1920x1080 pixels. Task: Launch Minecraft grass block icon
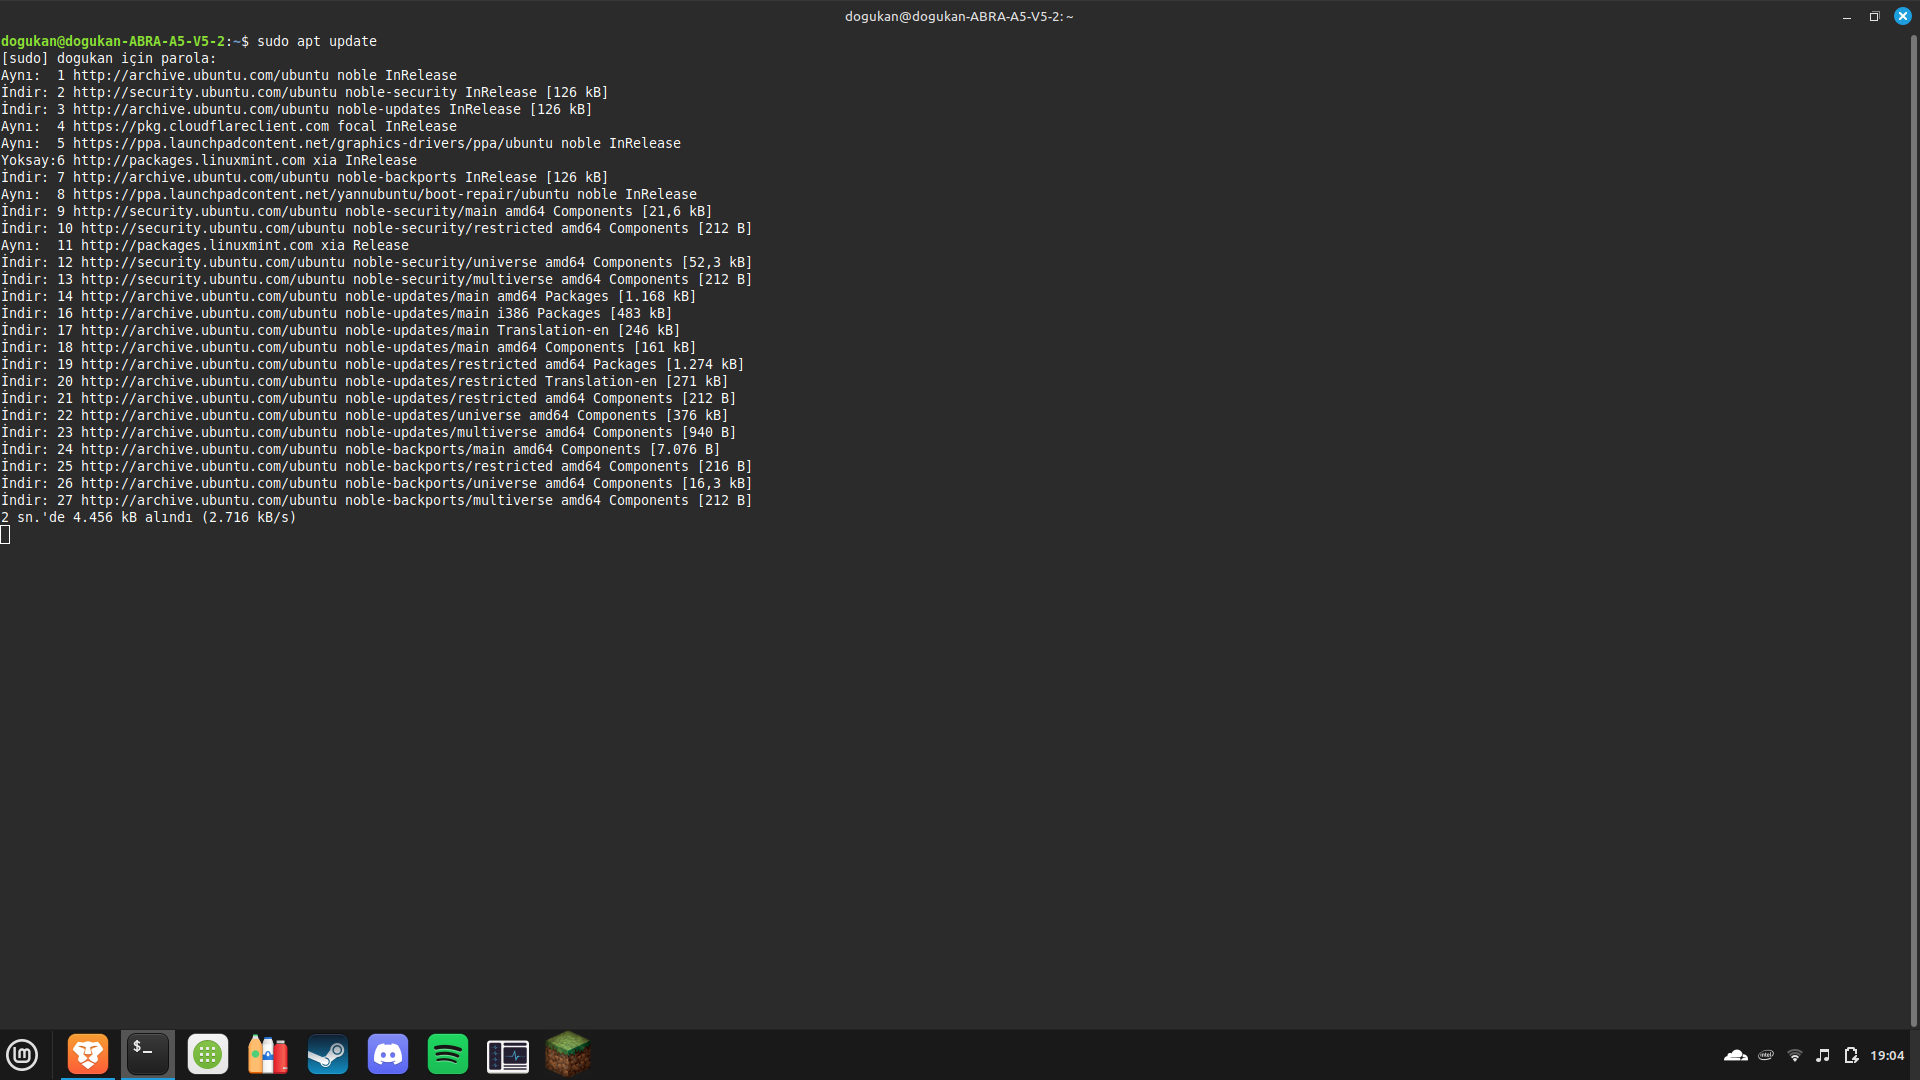(x=568, y=1054)
